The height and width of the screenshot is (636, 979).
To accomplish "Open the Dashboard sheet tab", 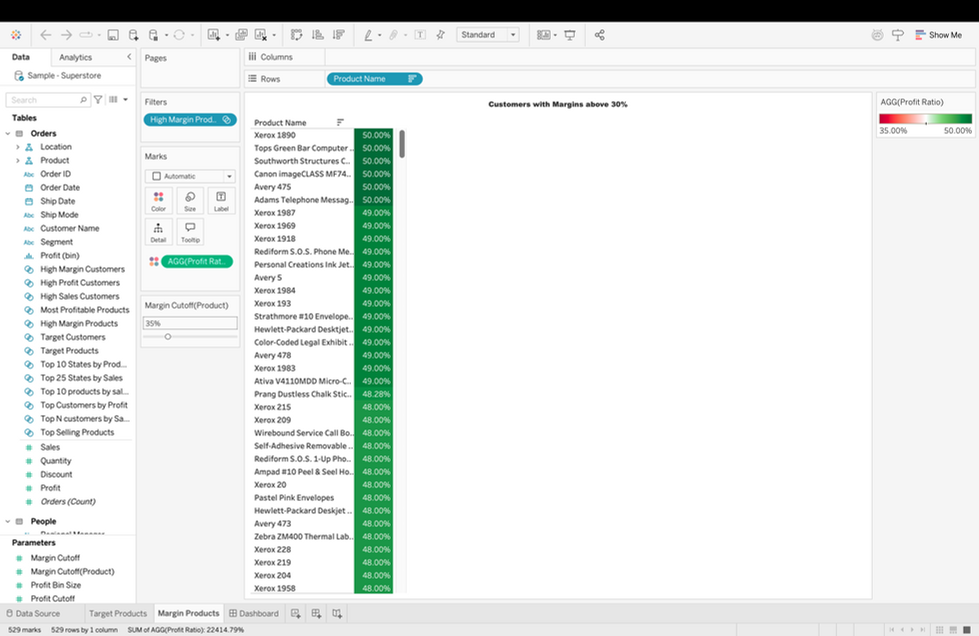I will (254, 613).
